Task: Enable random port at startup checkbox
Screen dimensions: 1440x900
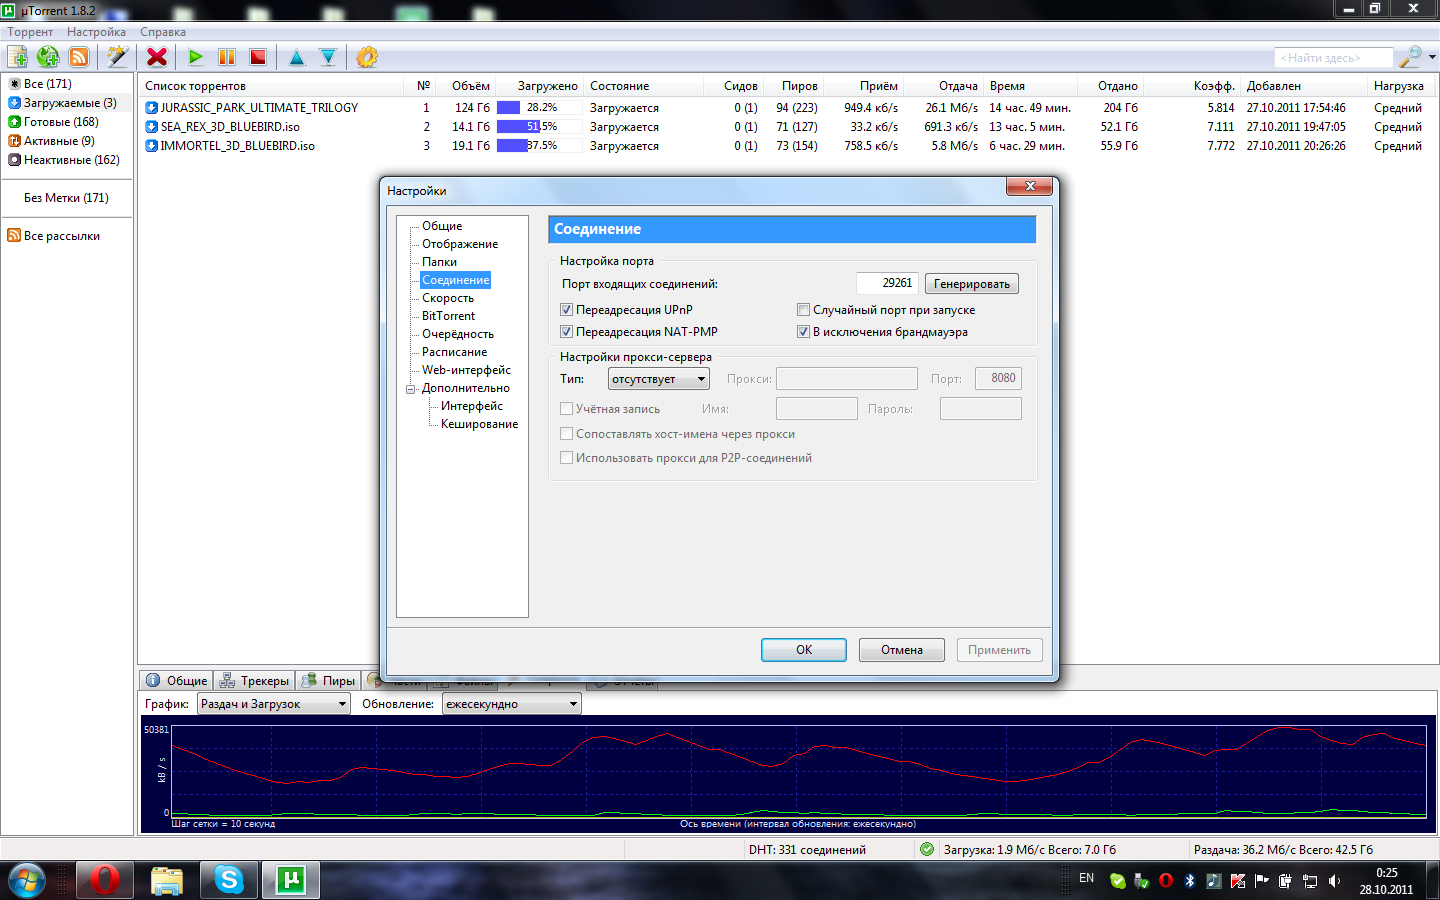Action: (x=803, y=310)
